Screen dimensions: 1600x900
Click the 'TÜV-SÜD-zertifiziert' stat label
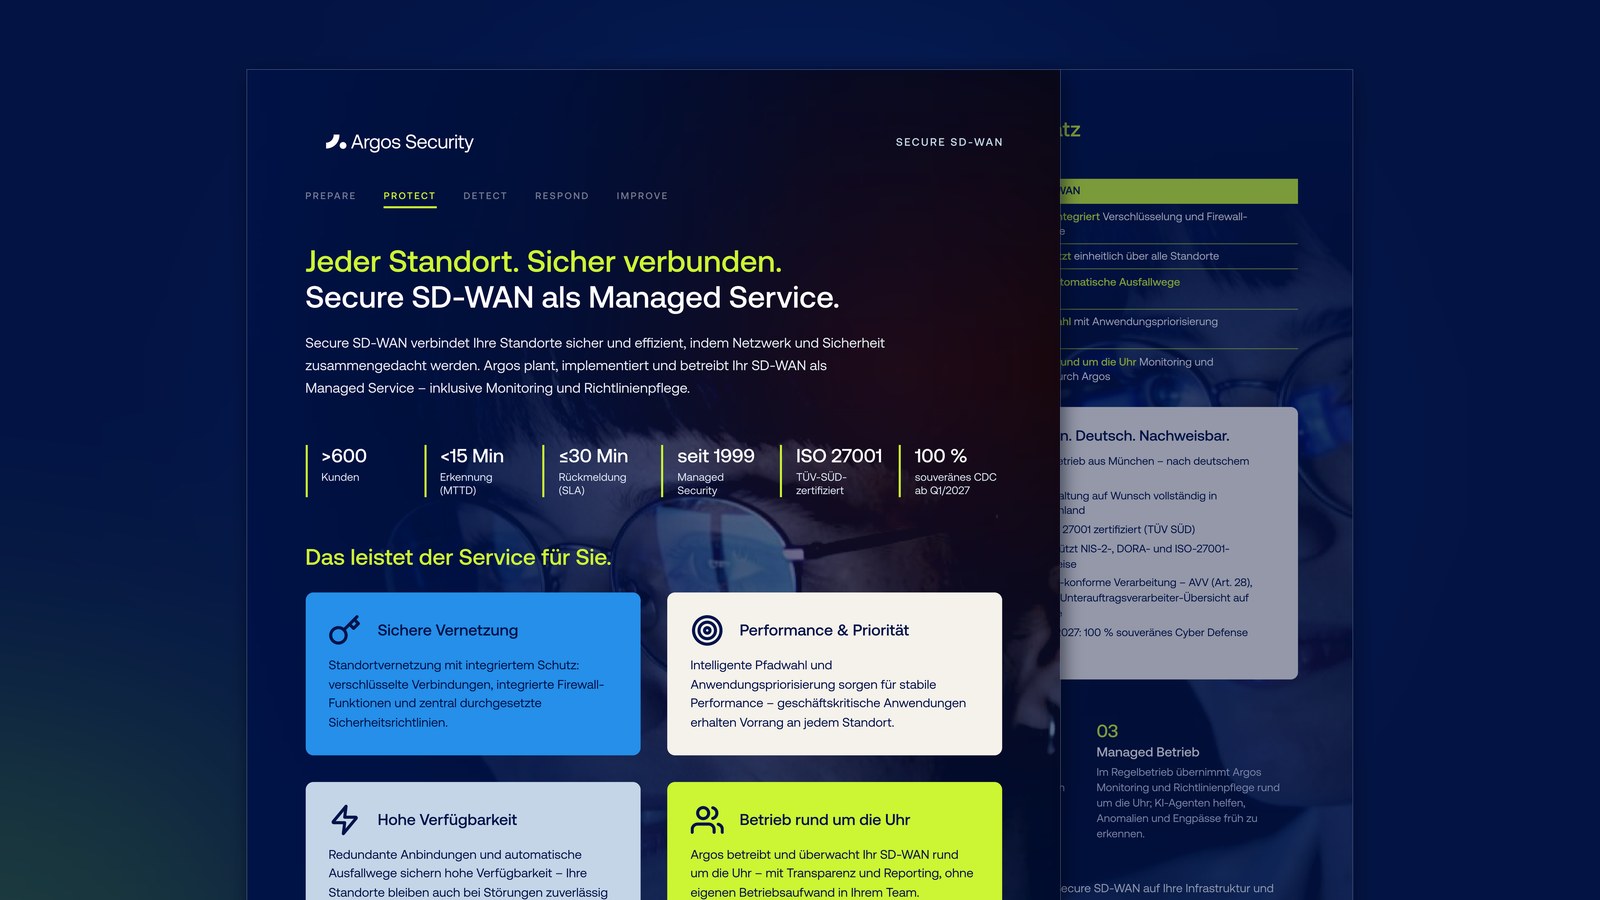(821, 484)
